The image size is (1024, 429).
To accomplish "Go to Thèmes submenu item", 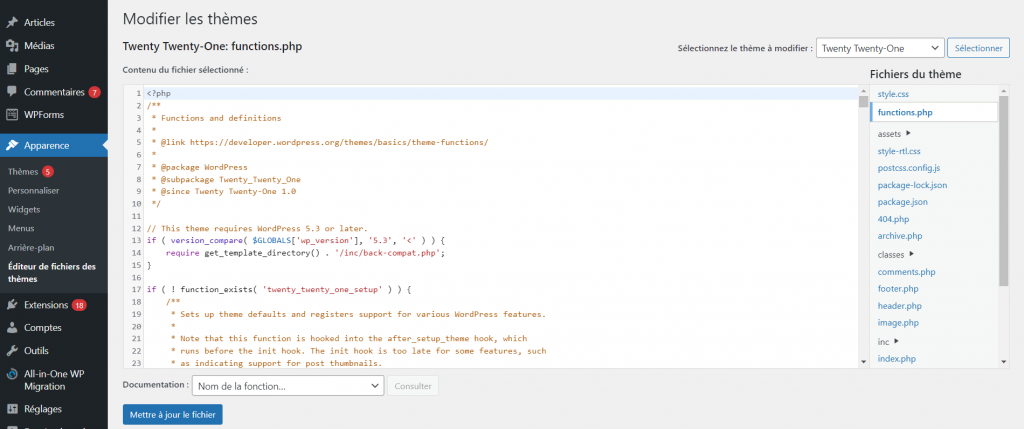I will coord(22,171).
